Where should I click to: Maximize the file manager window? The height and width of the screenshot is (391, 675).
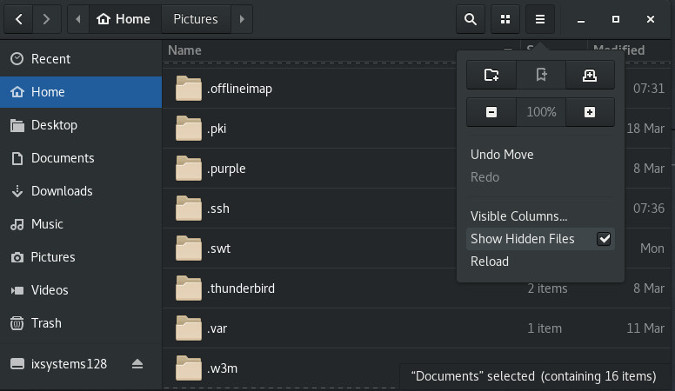(616, 19)
